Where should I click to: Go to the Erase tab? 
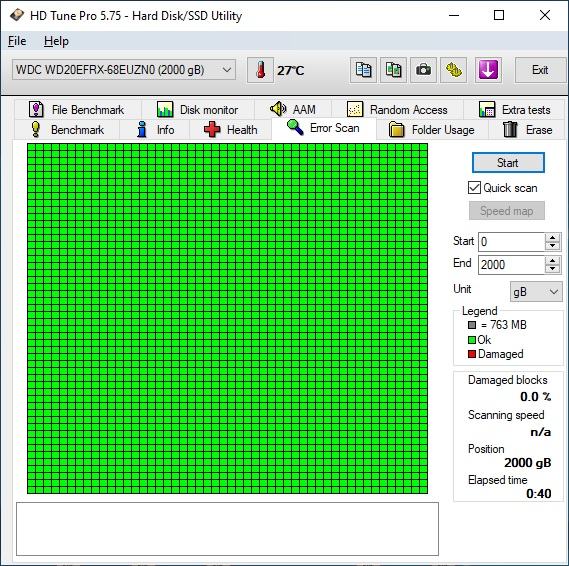point(527,130)
